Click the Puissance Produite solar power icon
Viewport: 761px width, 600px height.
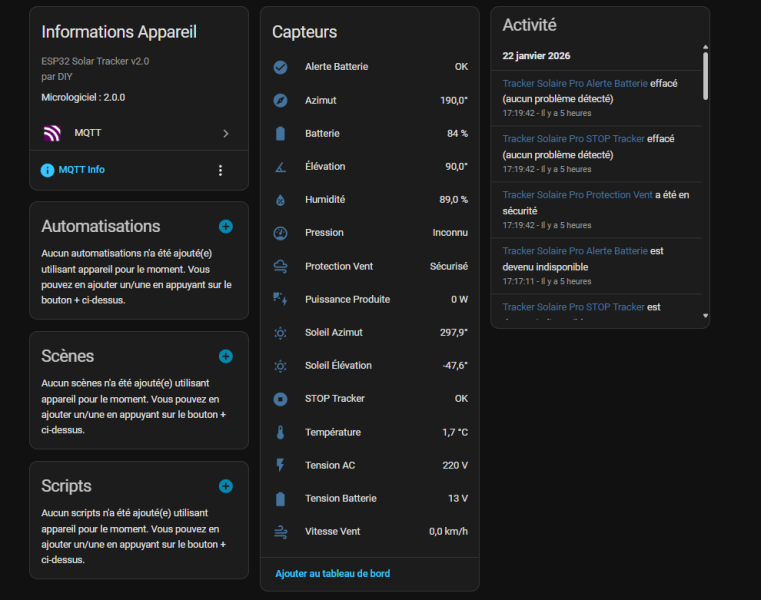280,299
